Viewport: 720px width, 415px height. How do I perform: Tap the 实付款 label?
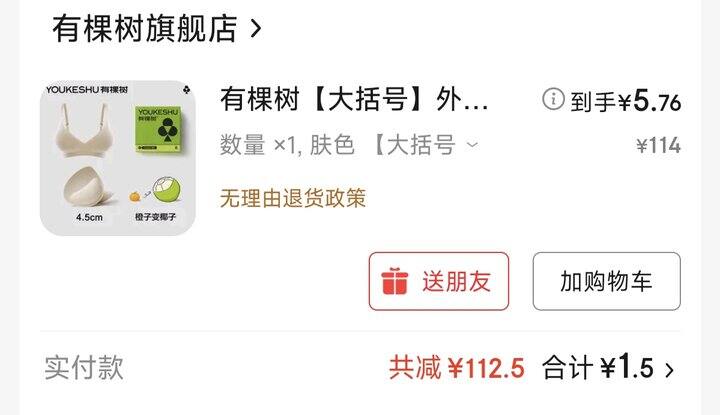tap(84, 368)
